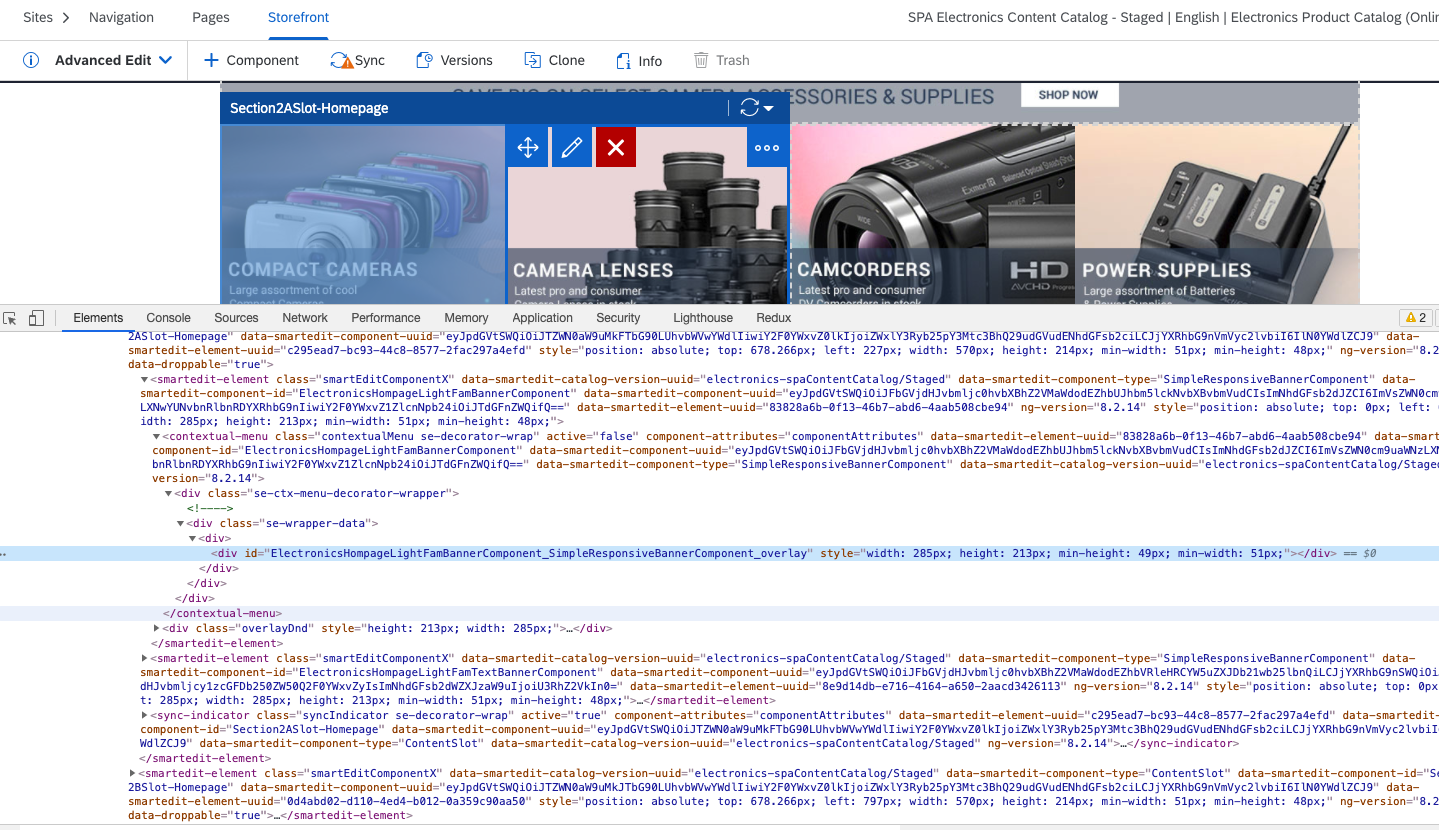The width and height of the screenshot is (1439, 830).
Task: Open the DevTools Lighthouse tab
Action: tap(703, 318)
